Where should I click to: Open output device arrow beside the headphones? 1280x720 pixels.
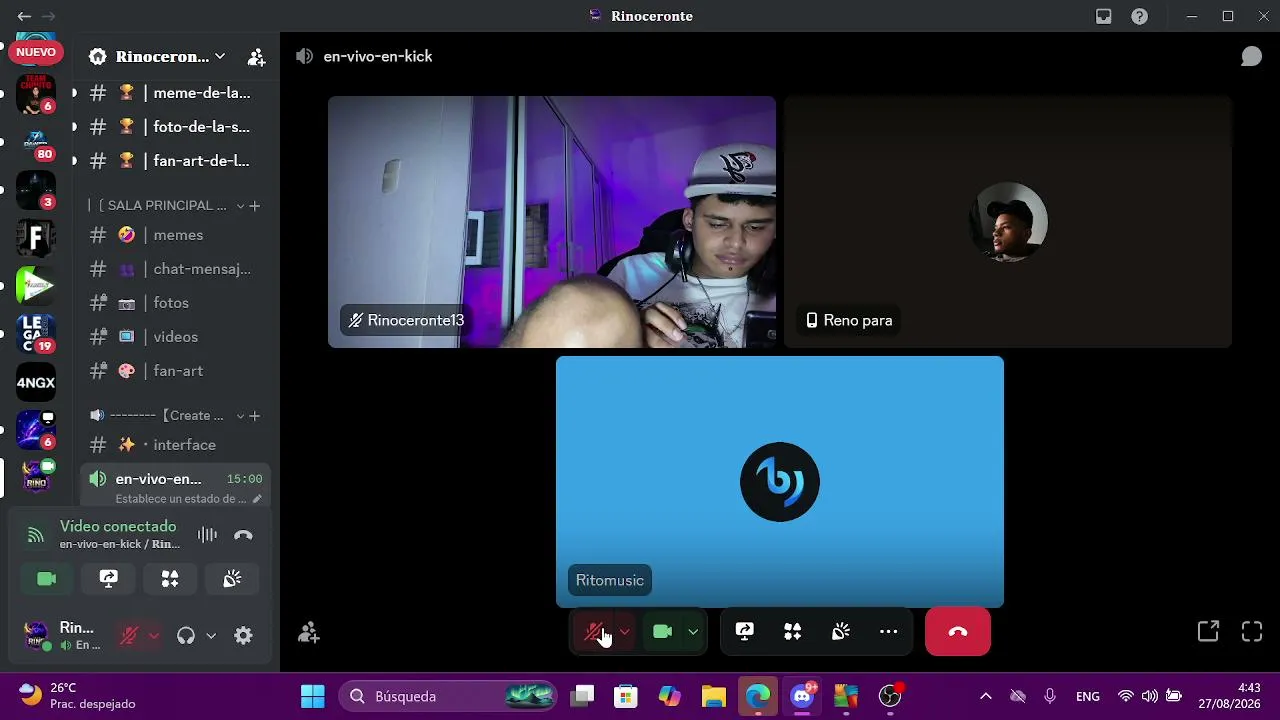pos(211,636)
